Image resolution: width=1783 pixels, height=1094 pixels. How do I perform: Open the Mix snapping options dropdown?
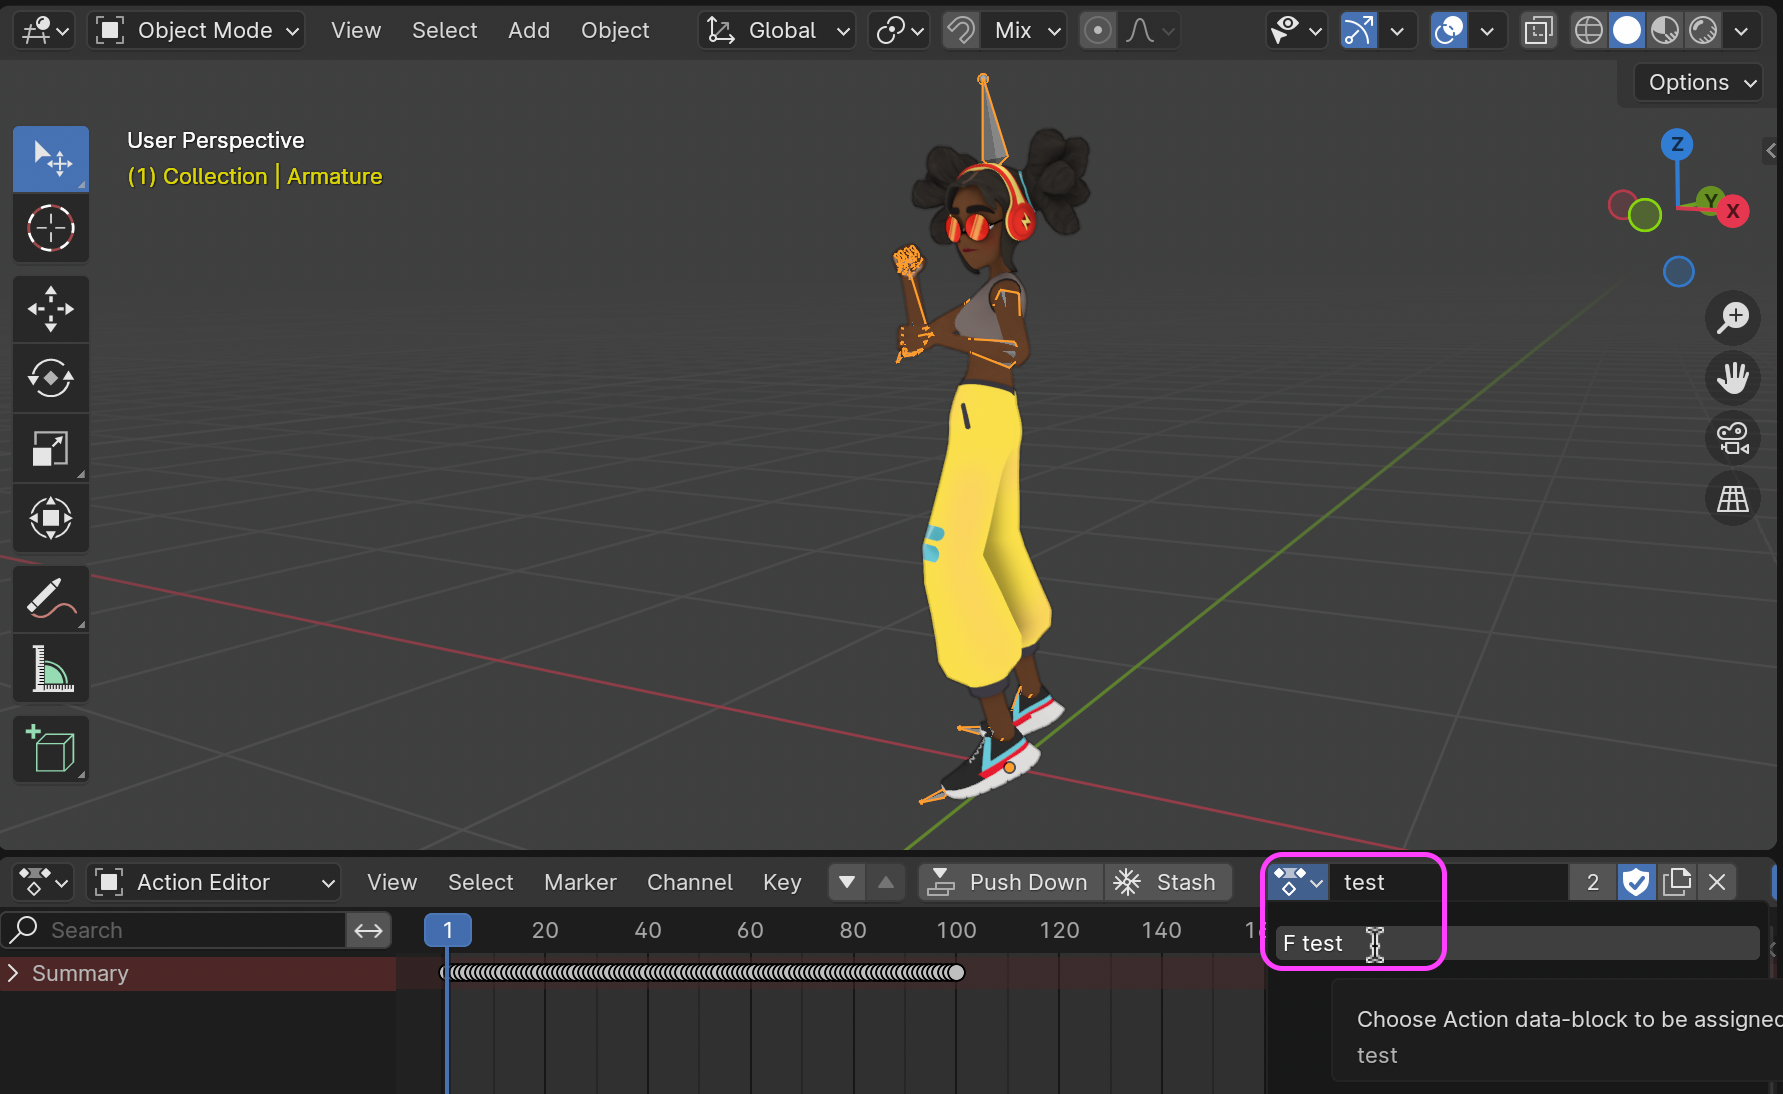[1024, 31]
